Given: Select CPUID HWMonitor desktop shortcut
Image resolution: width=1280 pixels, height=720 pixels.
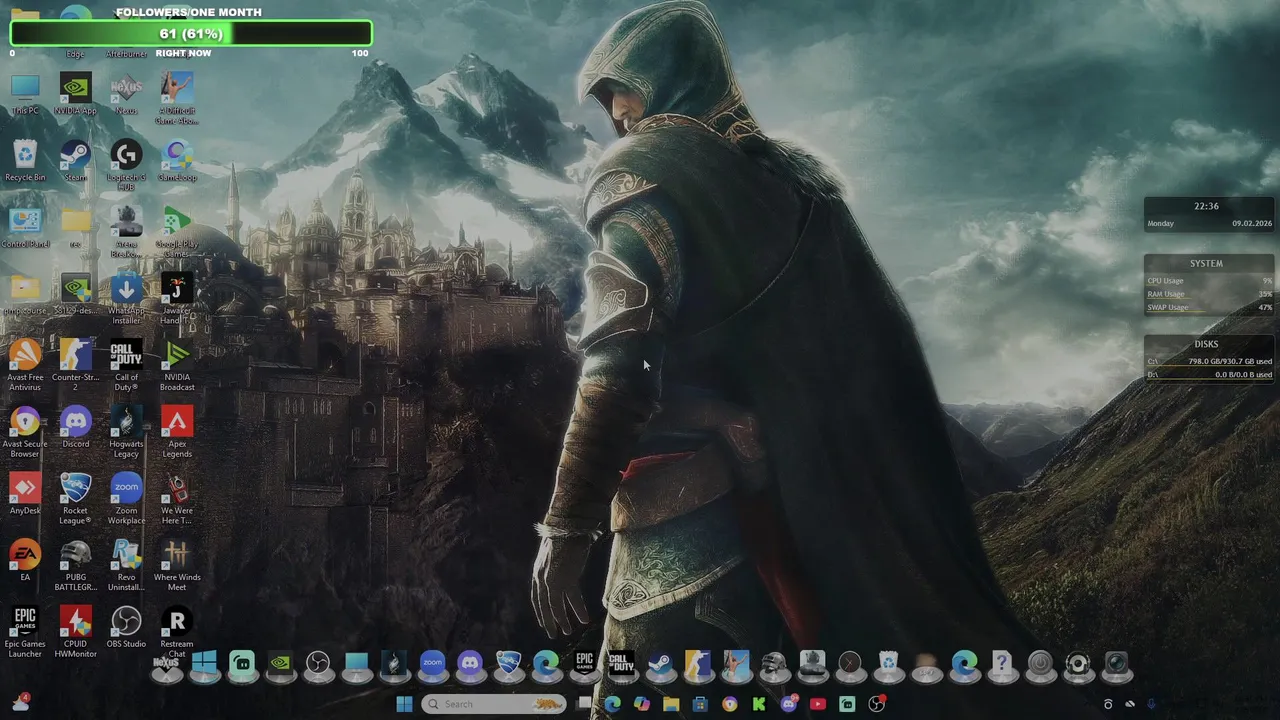Looking at the screenshot, I should tap(75, 633).
